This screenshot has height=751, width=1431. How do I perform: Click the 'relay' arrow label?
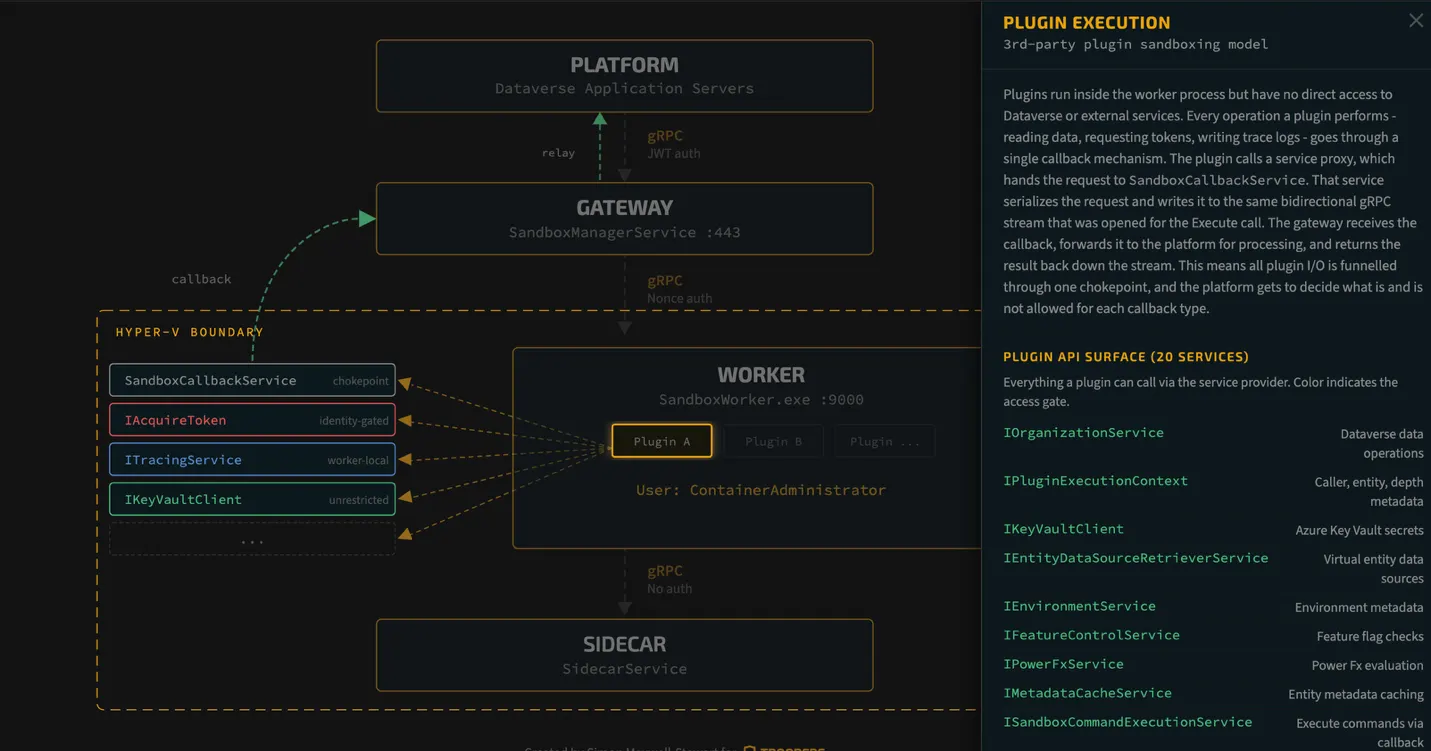tap(558, 153)
